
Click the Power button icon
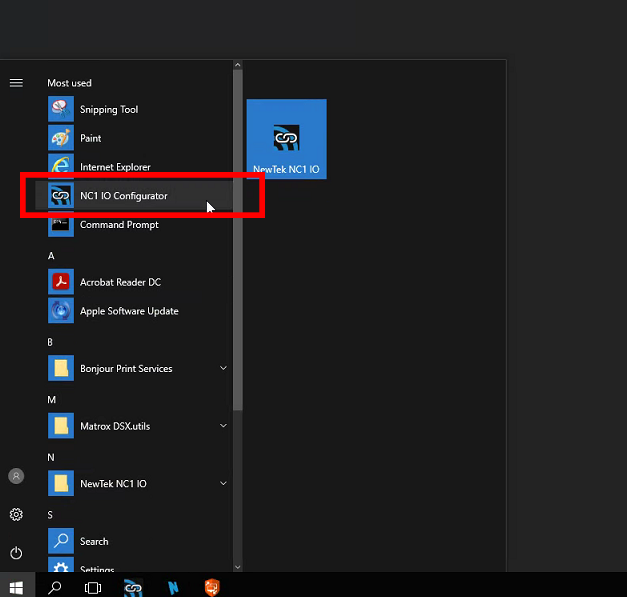[16, 552]
